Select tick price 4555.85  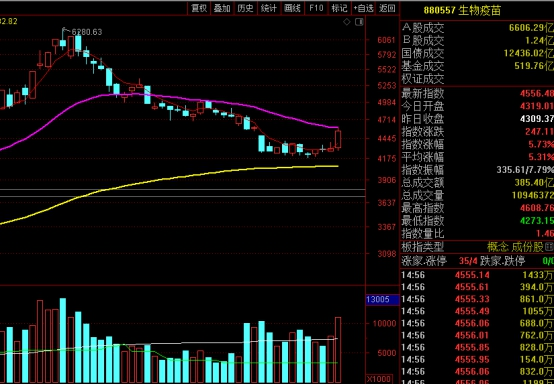pyautogui.click(x=472, y=348)
